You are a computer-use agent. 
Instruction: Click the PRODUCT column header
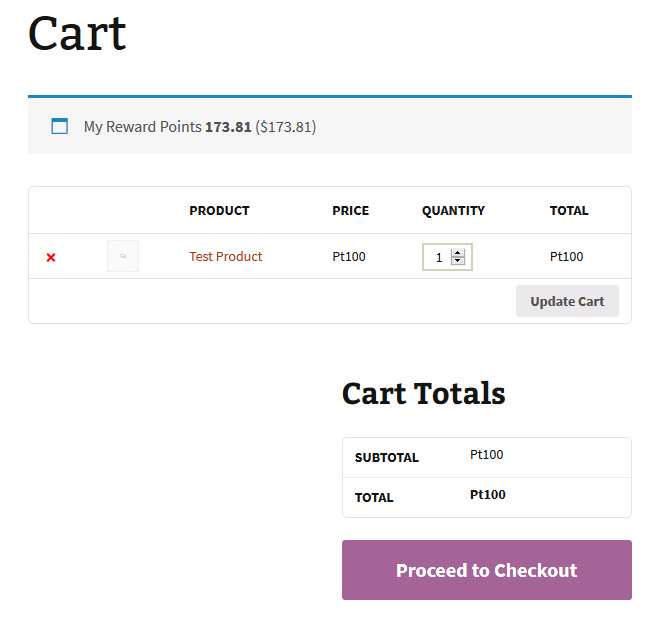[219, 210]
